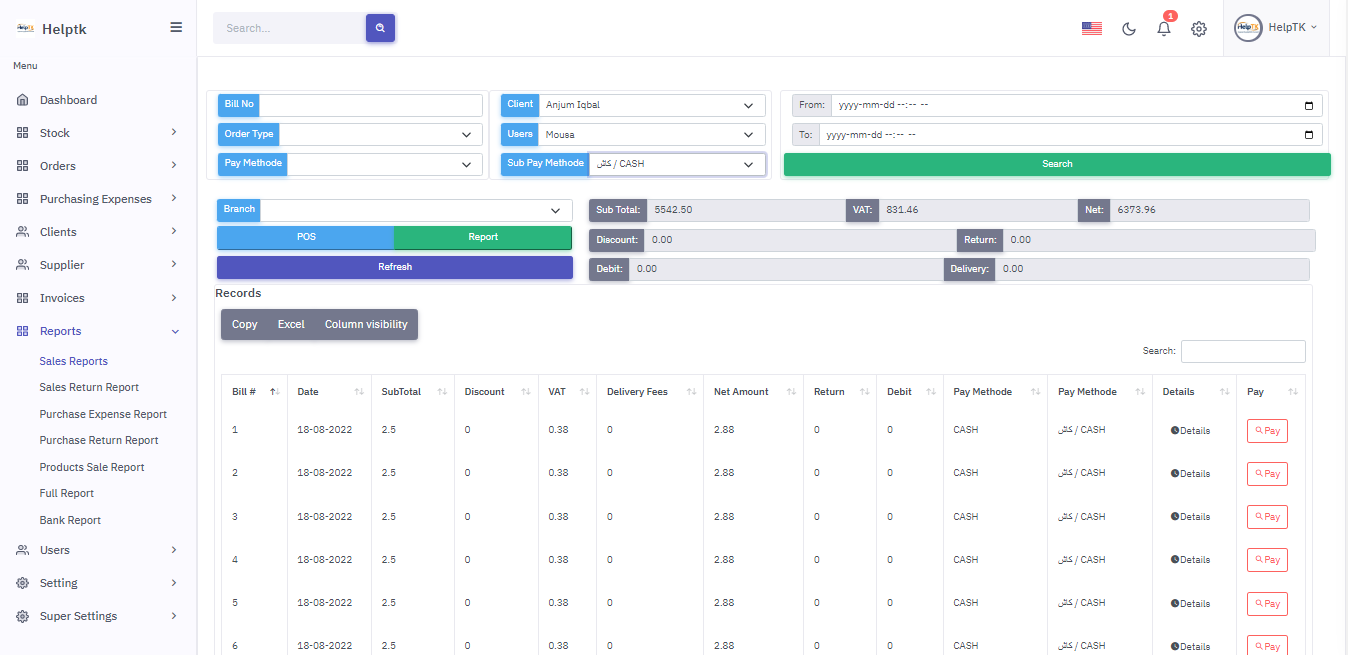Open the notifications bell
This screenshot has height=655, width=1348.
[x=1163, y=29]
